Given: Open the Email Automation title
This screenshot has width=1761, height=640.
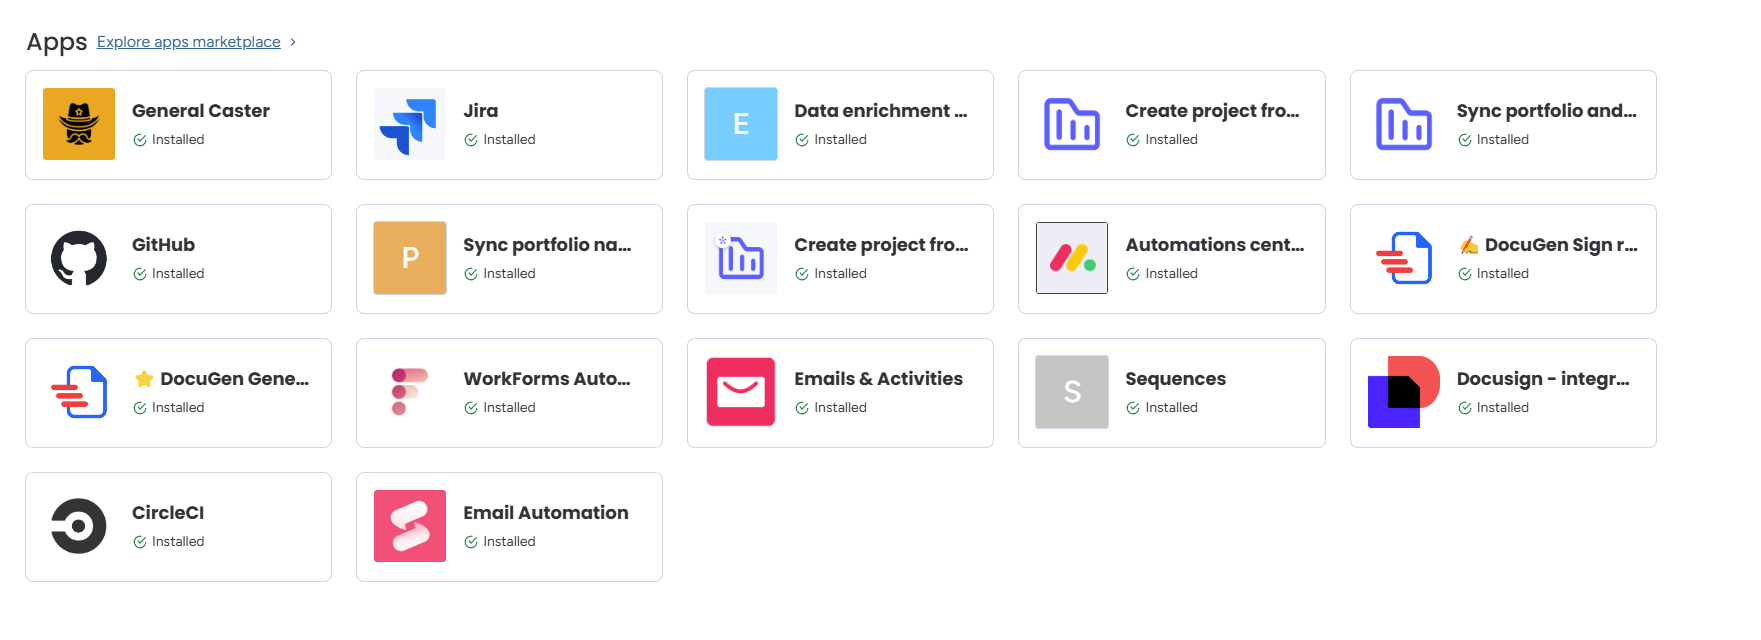Looking at the screenshot, I should coord(546,513).
